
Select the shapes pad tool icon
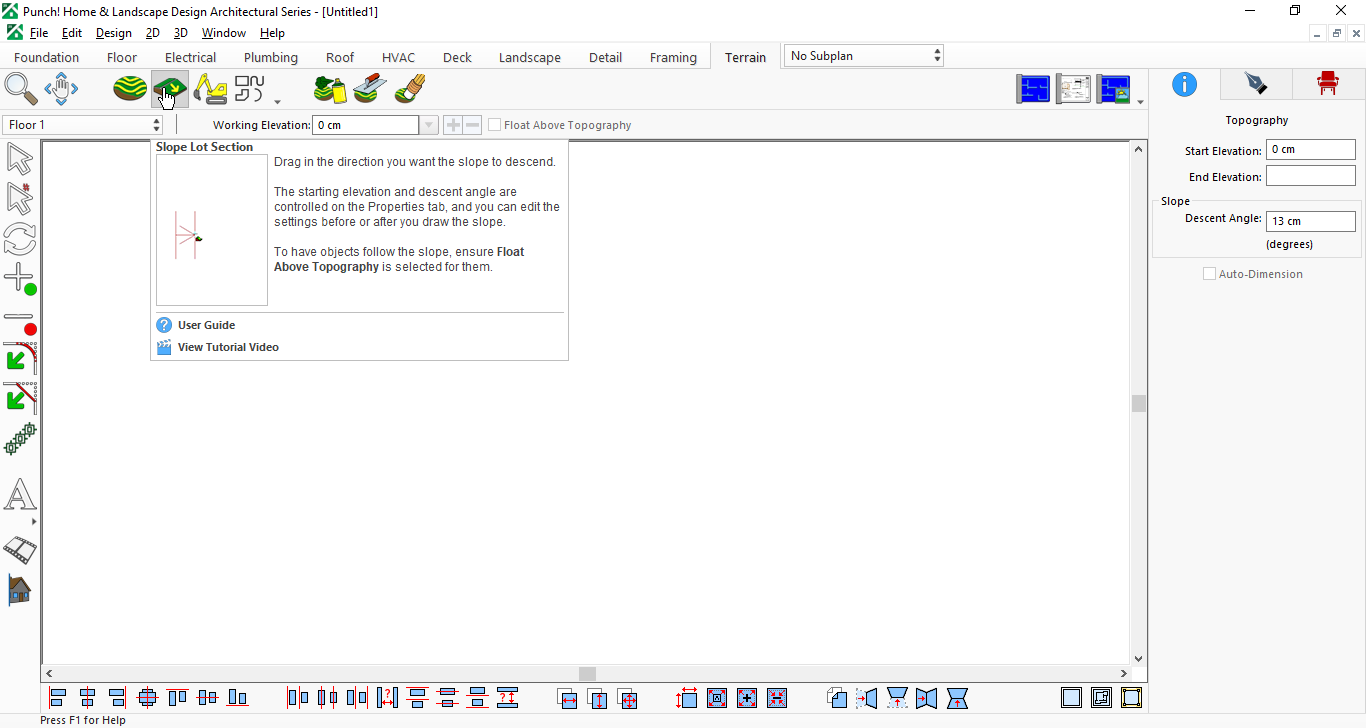pos(250,89)
